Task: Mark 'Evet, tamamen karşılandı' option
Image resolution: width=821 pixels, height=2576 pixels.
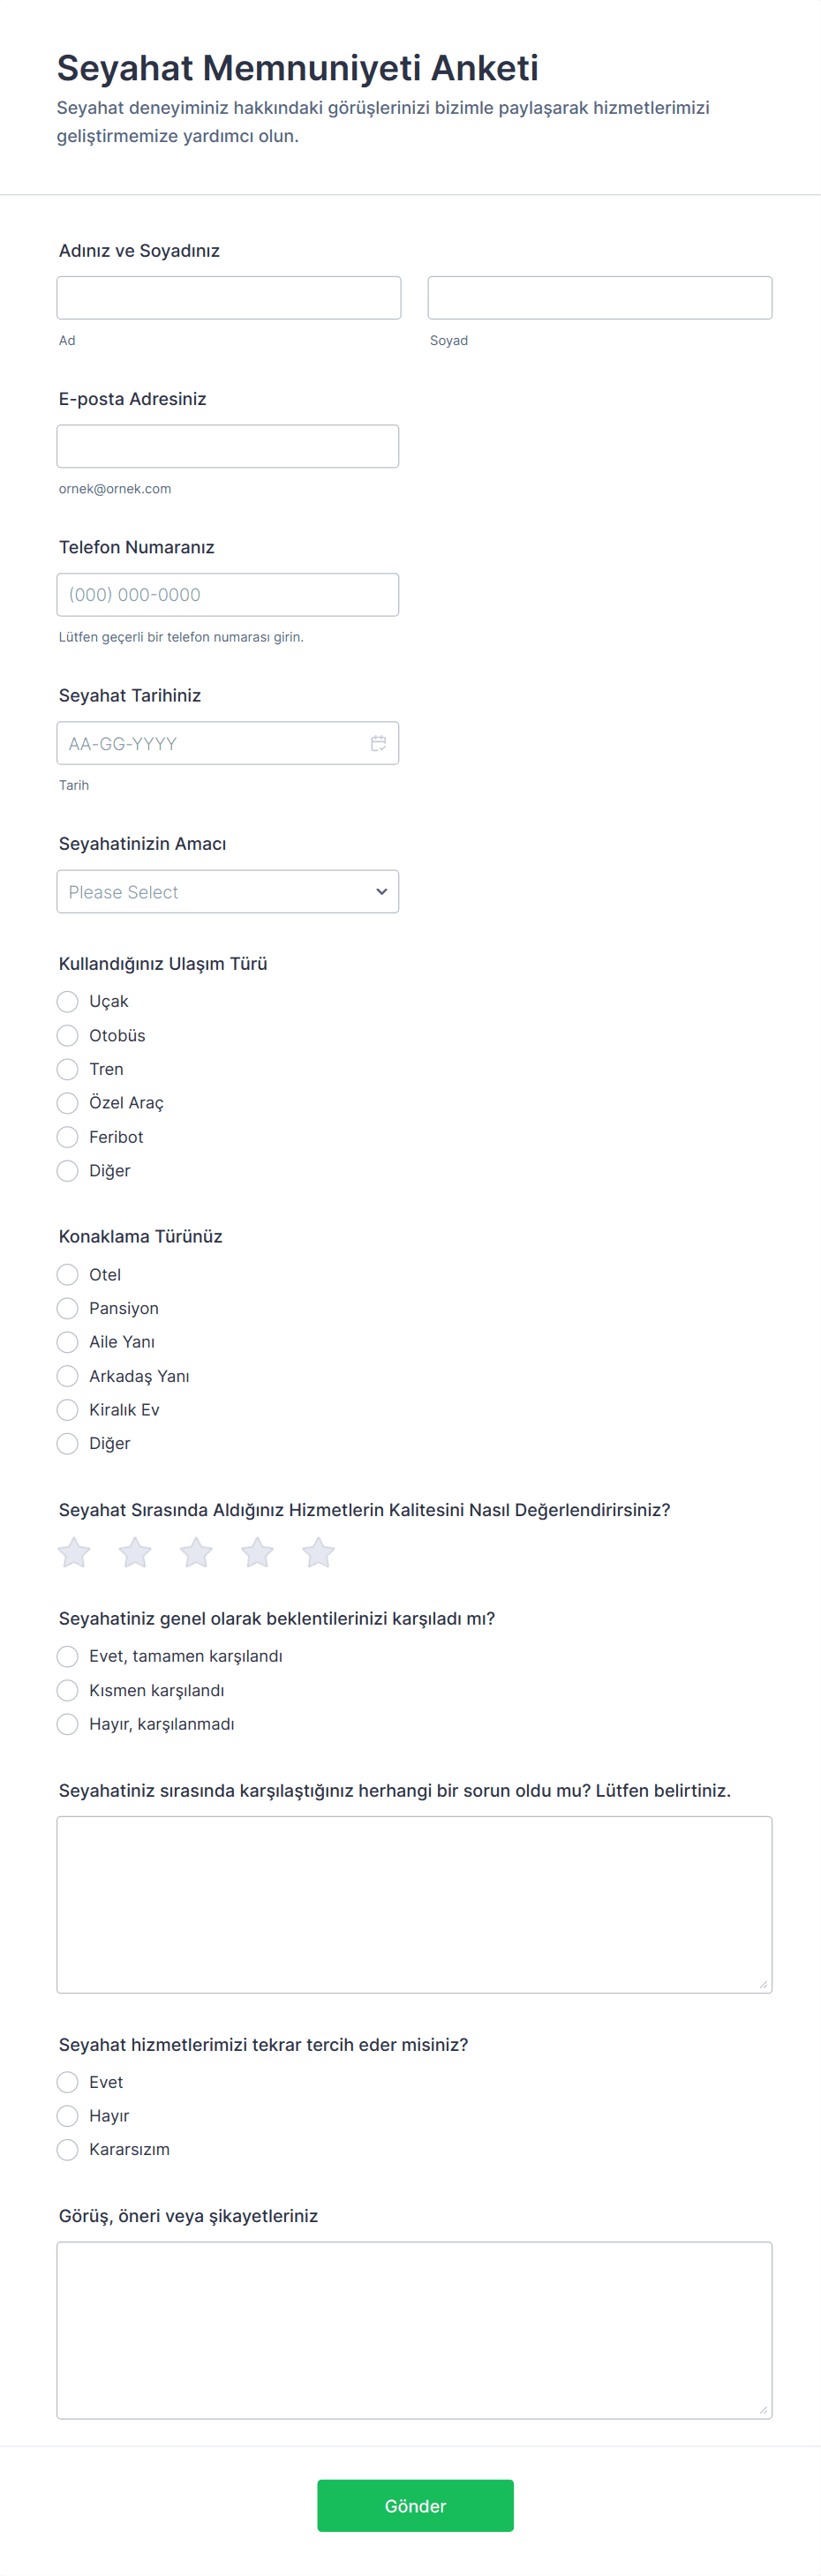Action: point(68,1656)
